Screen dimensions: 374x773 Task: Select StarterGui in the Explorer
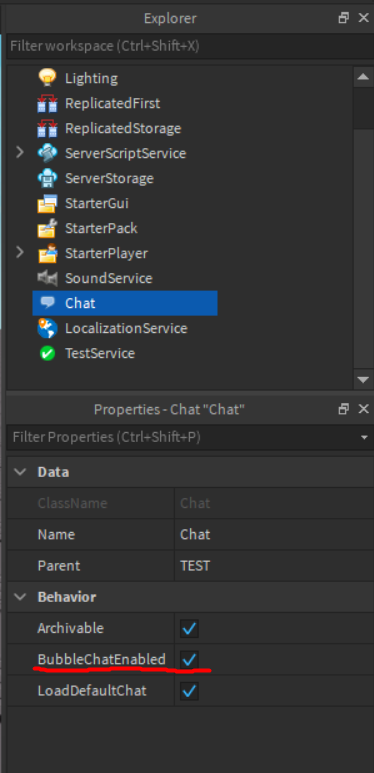pyautogui.click(x=97, y=203)
